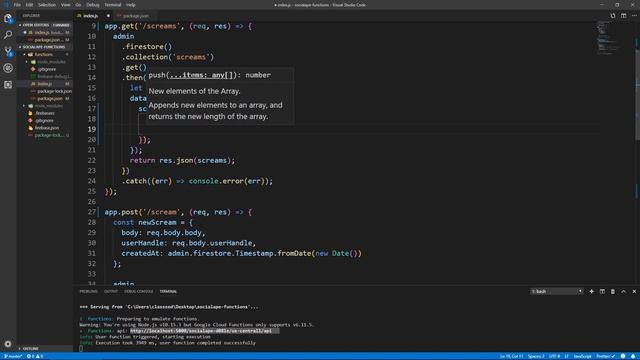Click localhost:5000 API link in terminal
Screen dimensions: 640x360
(x=201, y=331)
